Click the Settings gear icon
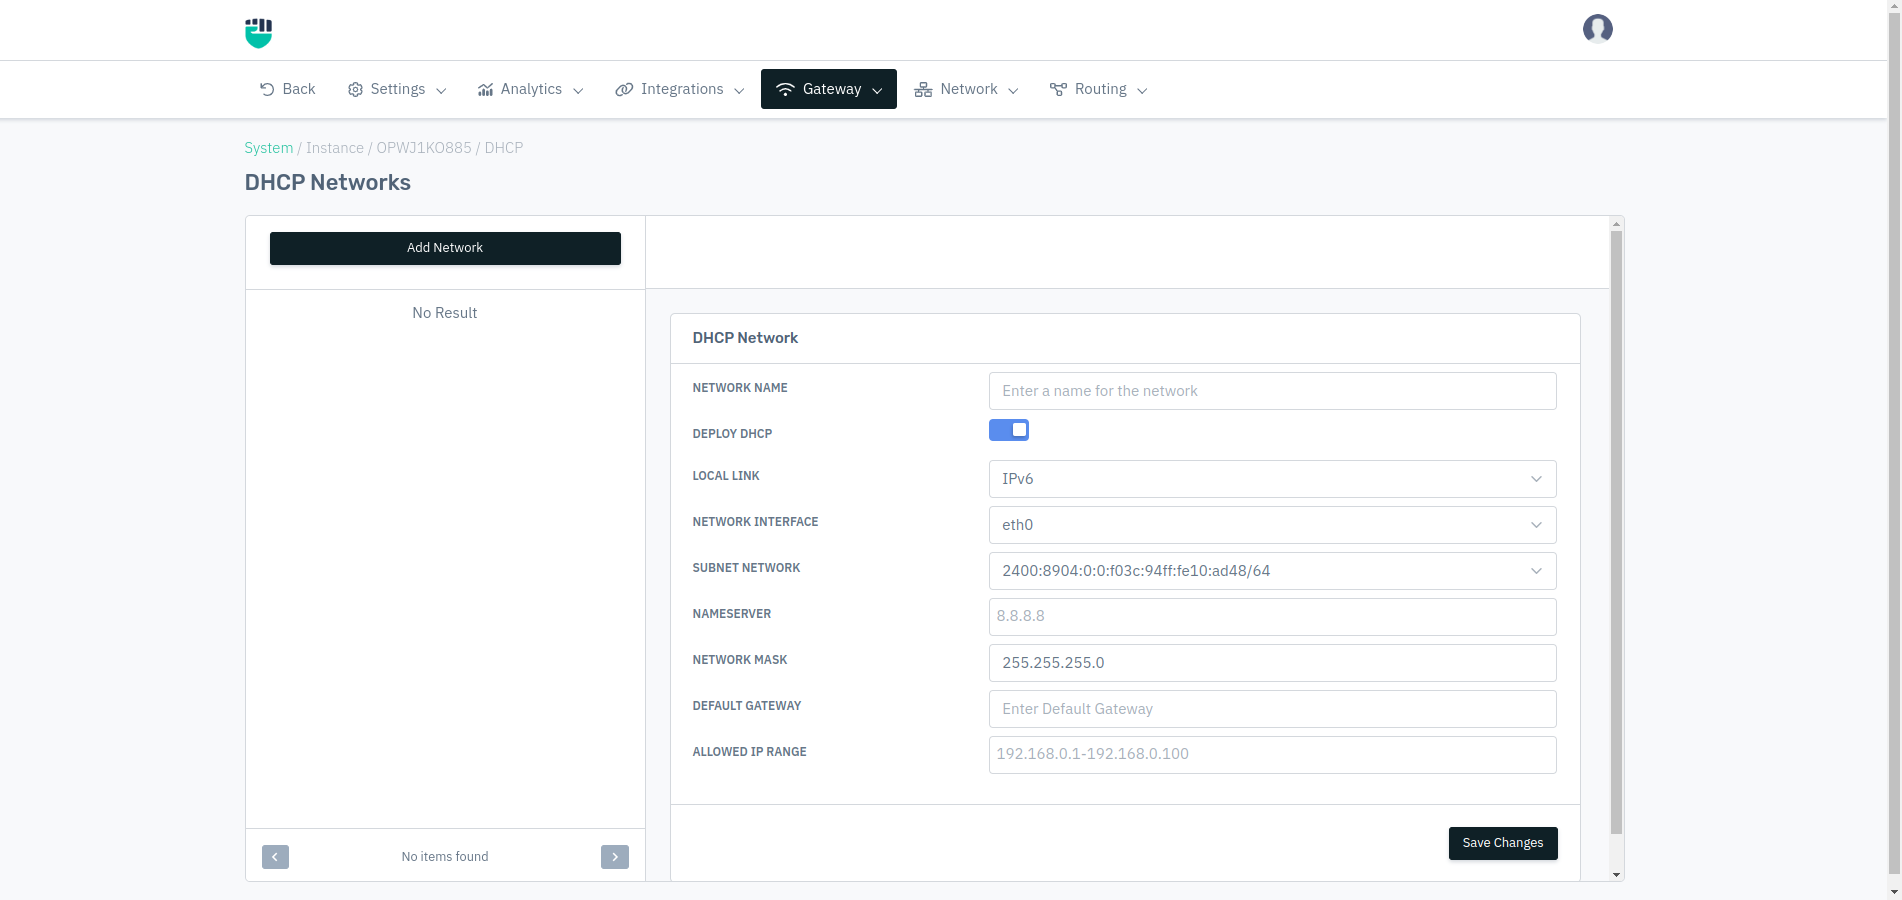This screenshot has width=1902, height=900. coord(355,89)
